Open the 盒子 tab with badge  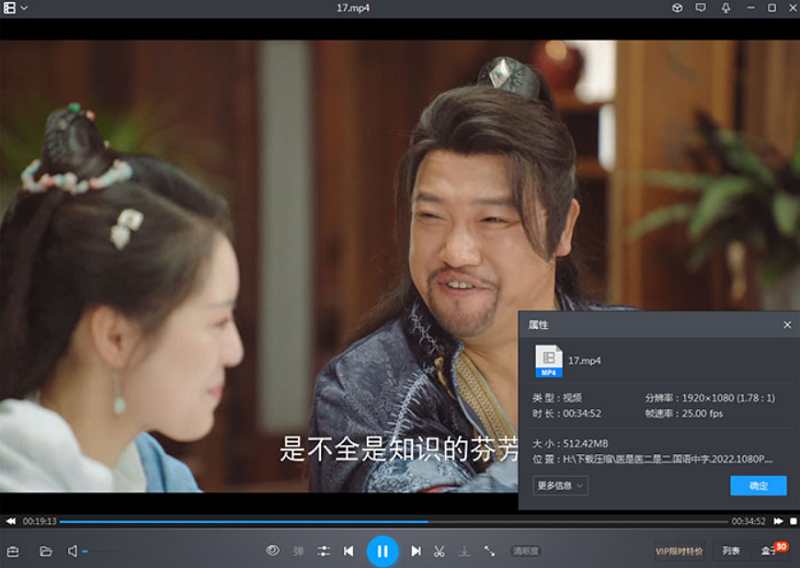(768, 551)
